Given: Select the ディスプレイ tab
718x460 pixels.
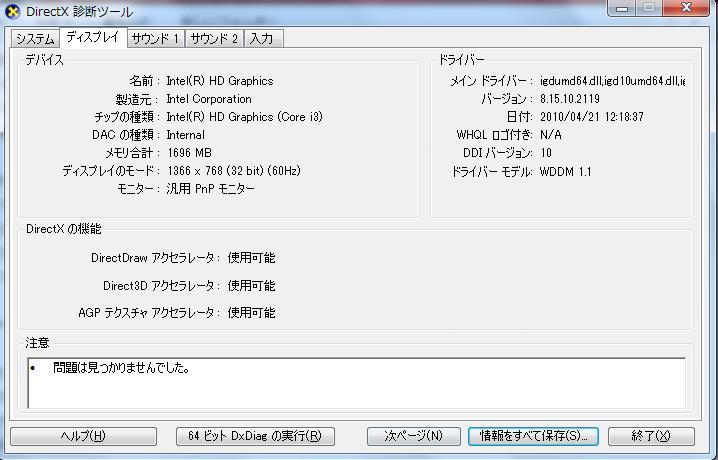Looking at the screenshot, I should click(93, 38).
